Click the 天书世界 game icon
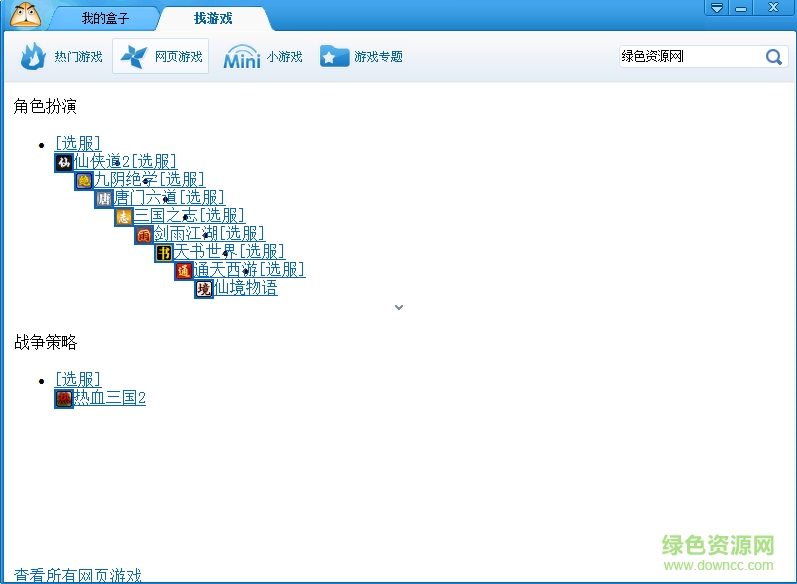Viewport: 797px width, 584px height. point(164,252)
